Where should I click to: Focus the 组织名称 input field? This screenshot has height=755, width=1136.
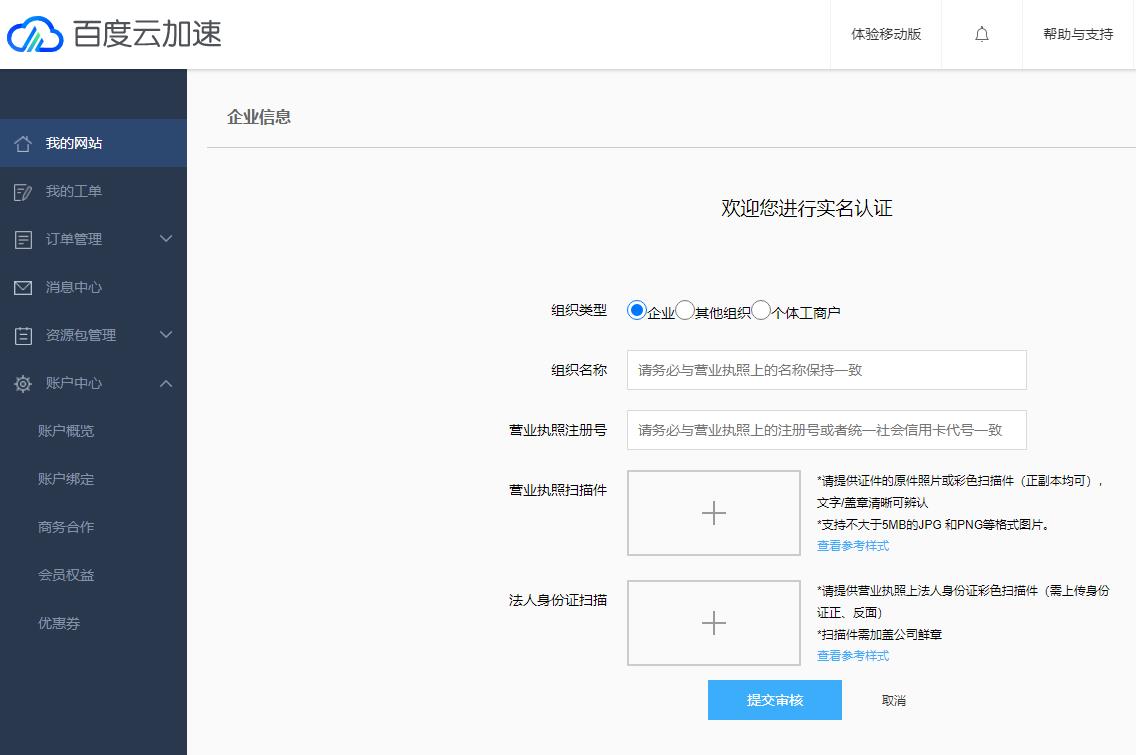(827, 370)
